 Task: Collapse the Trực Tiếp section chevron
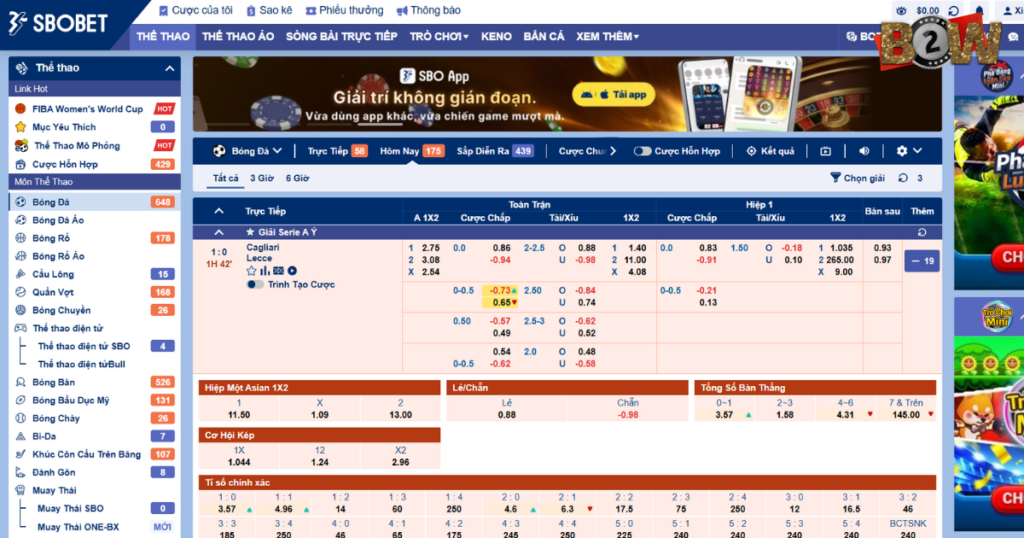coord(219,211)
